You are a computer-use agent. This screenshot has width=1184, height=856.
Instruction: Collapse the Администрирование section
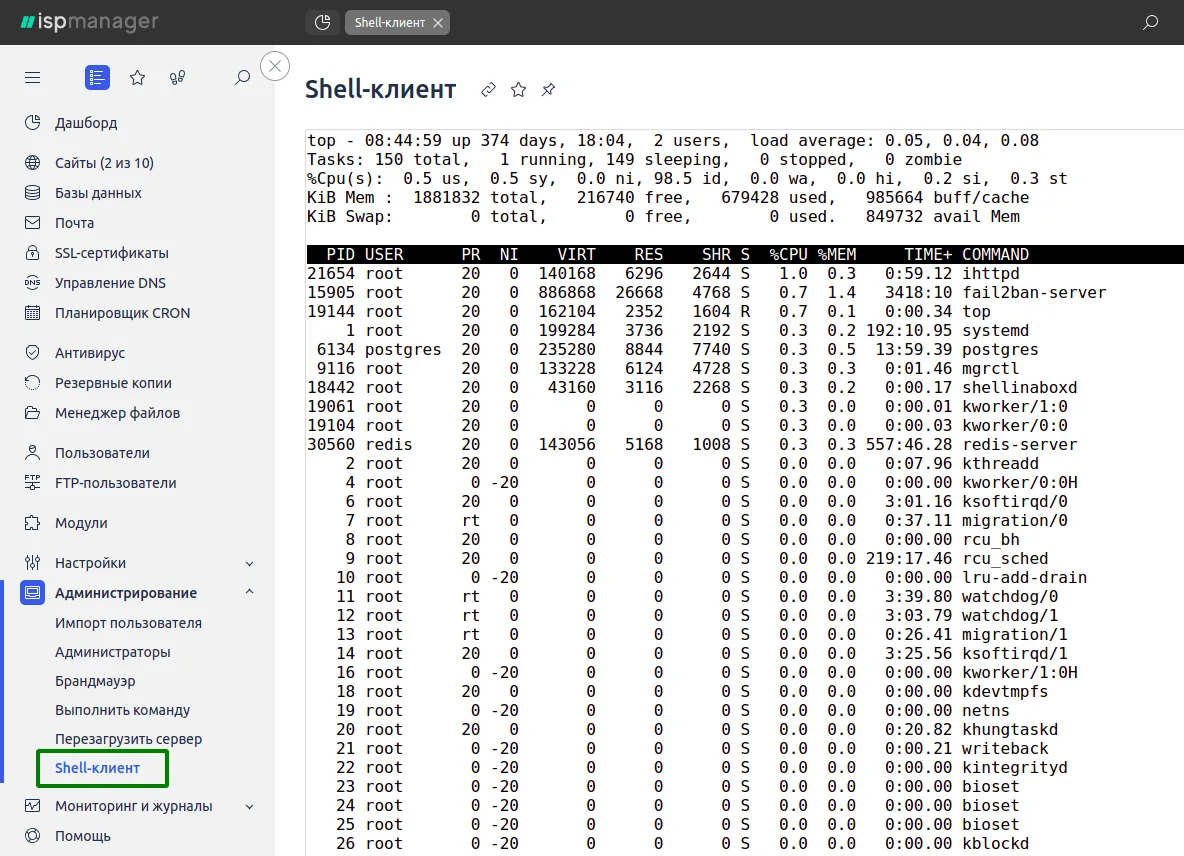click(249, 592)
